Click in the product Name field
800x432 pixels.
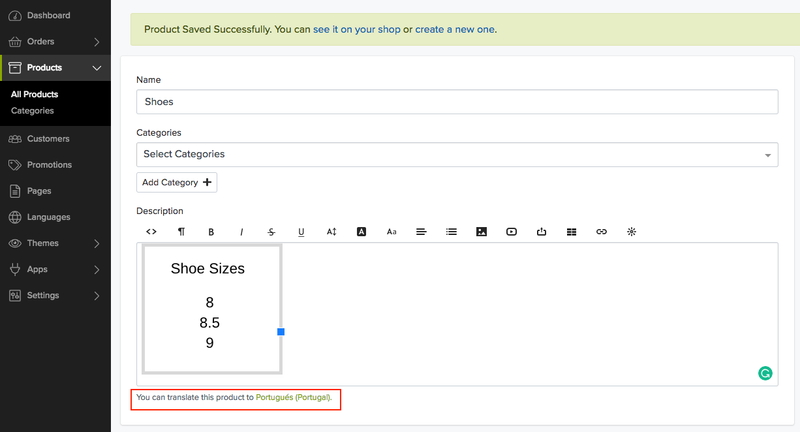pyautogui.click(x=457, y=102)
